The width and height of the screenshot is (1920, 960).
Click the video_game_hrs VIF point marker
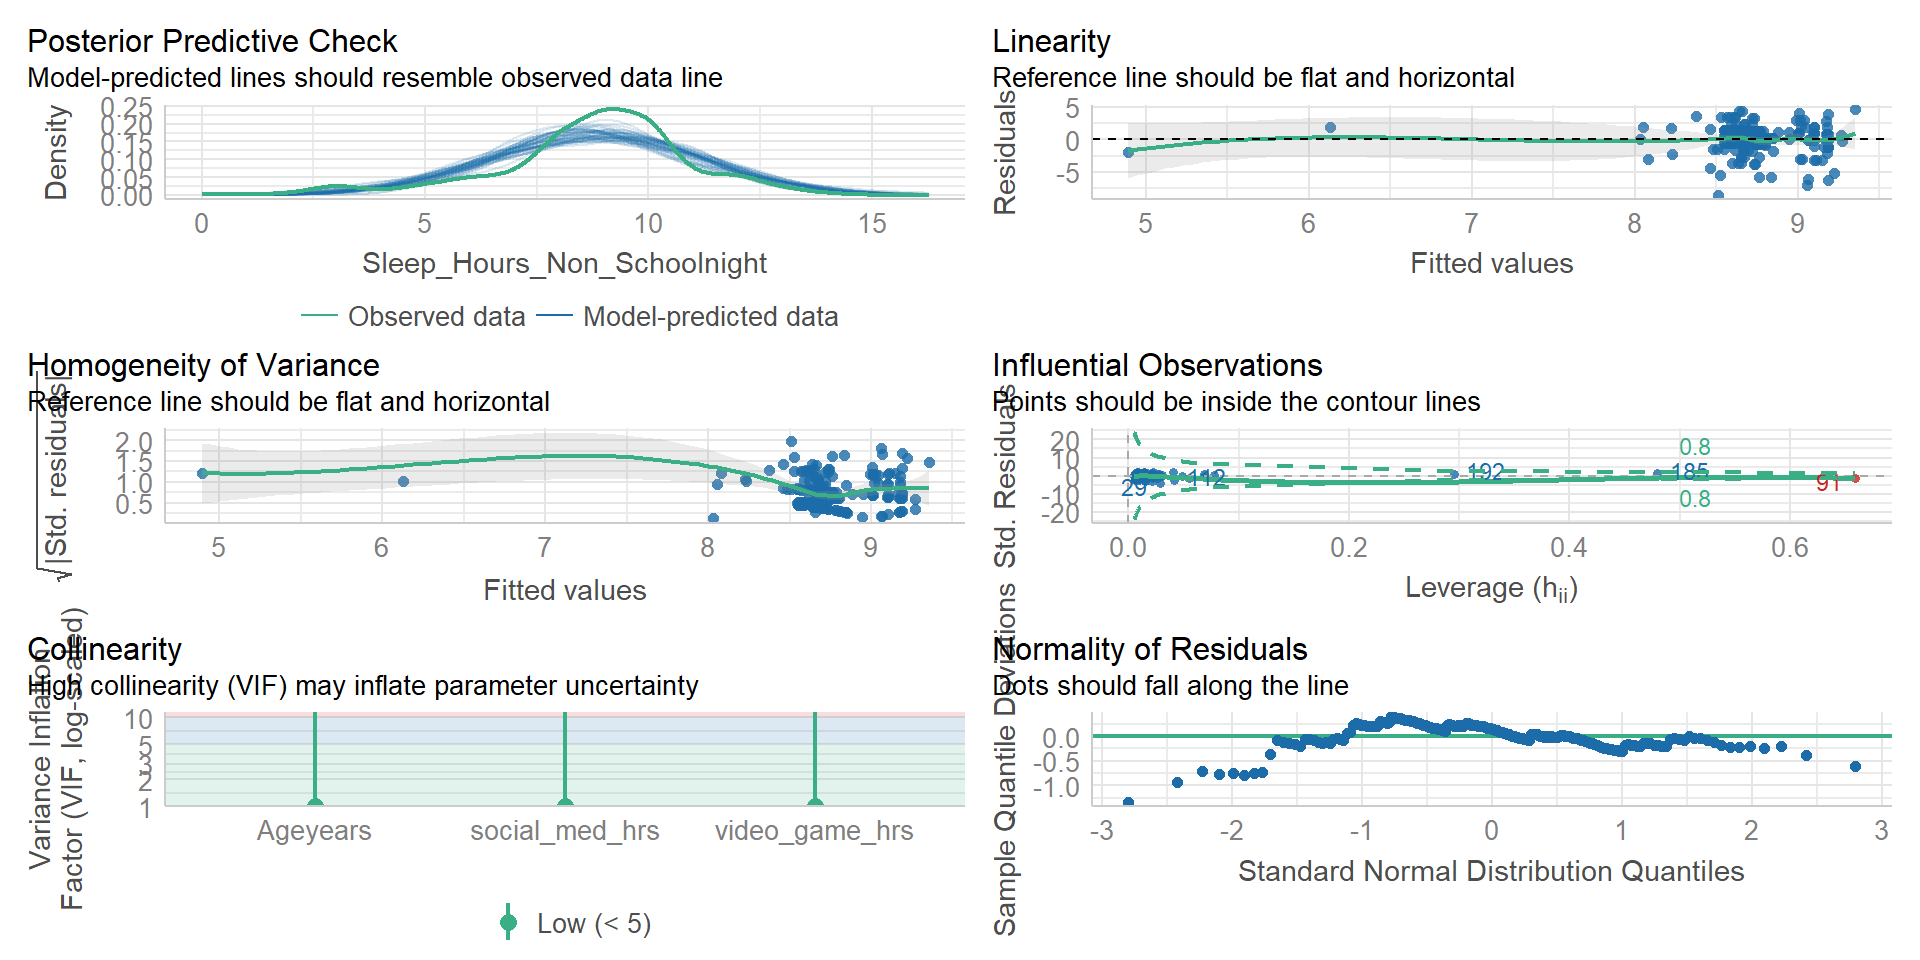[x=815, y=804]
